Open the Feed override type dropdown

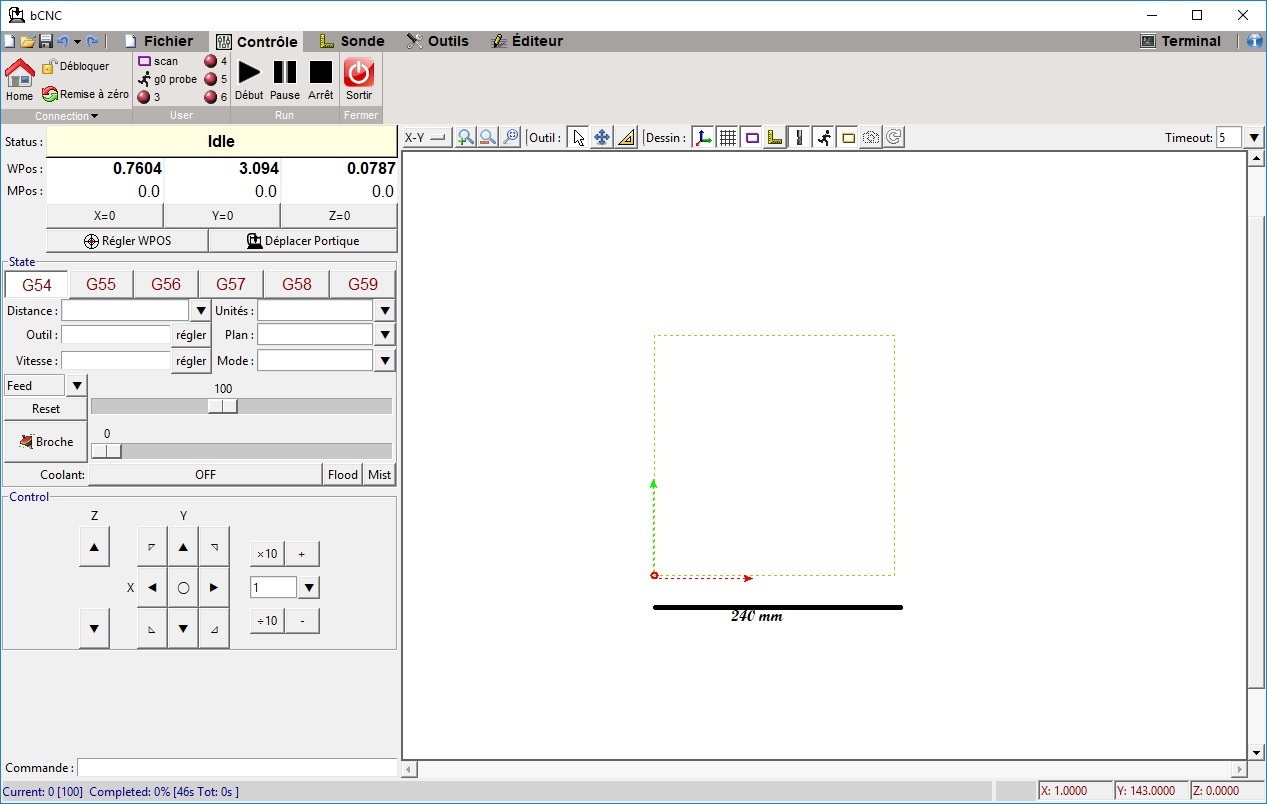[x=77, y=386]
